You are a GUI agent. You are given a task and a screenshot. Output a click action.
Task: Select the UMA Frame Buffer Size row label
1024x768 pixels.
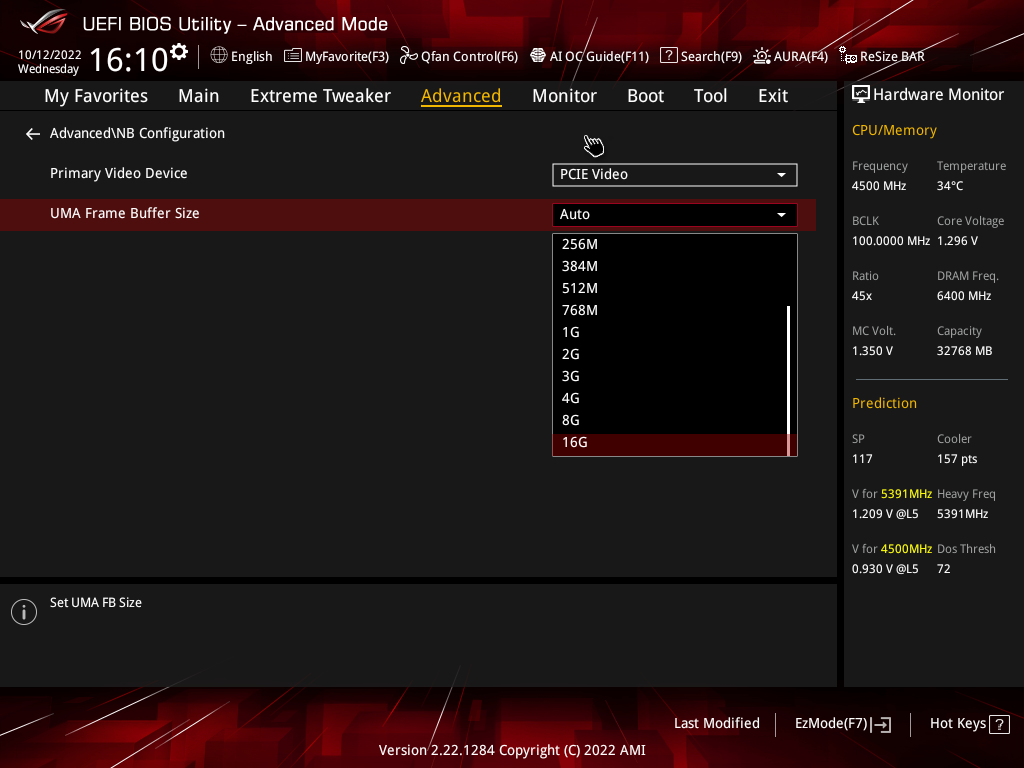click(124, 213)
